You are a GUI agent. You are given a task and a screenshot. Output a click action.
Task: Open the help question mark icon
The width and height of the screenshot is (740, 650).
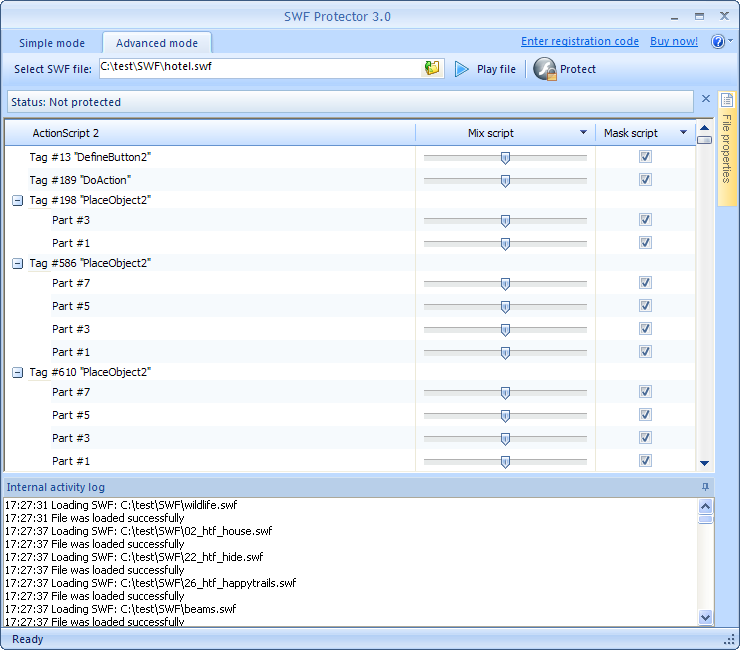pos(717,42)
